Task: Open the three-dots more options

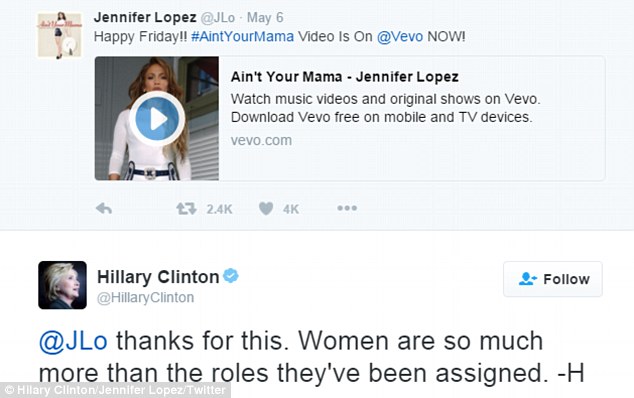Action: 347,208
